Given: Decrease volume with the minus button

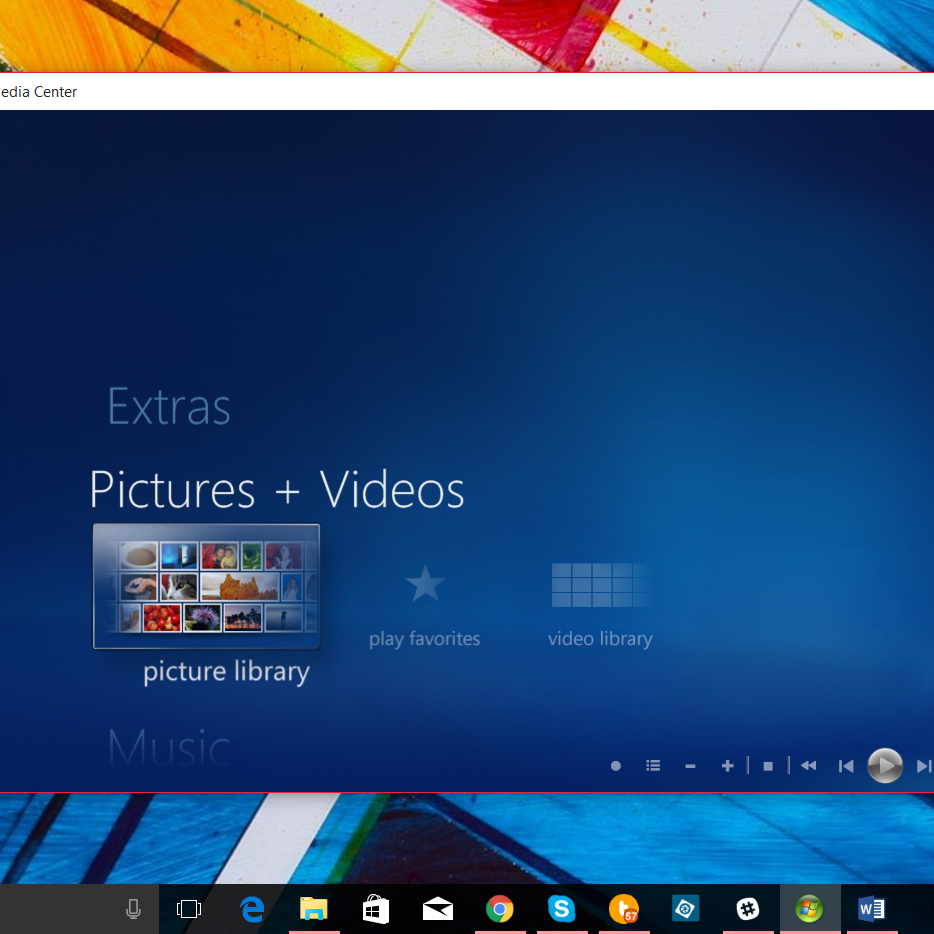Looking at the screenshot, I should pos(690,767).
